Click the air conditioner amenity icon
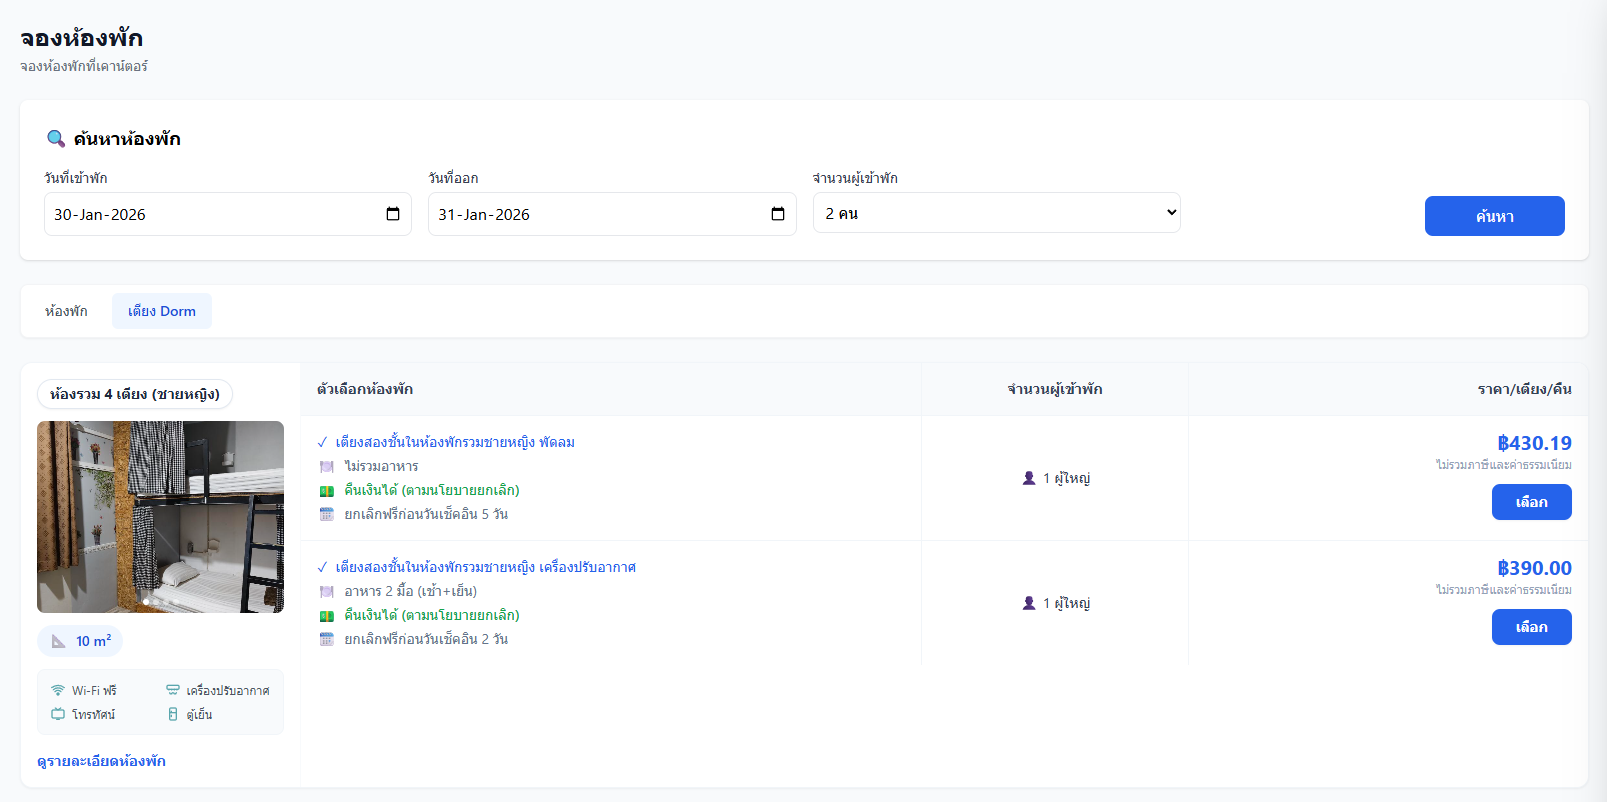This screenshot has width=1607, height=802. tap(173, 690)
